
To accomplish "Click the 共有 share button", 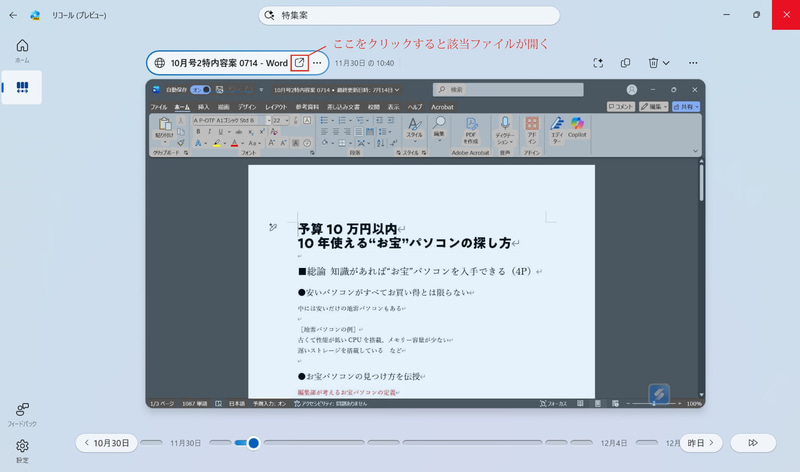I will pos(686,107).
